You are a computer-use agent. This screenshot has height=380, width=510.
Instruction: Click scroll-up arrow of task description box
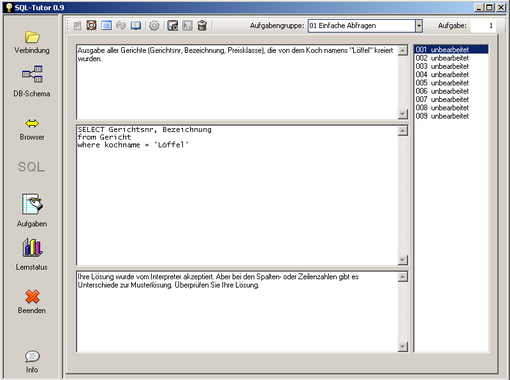403,51
